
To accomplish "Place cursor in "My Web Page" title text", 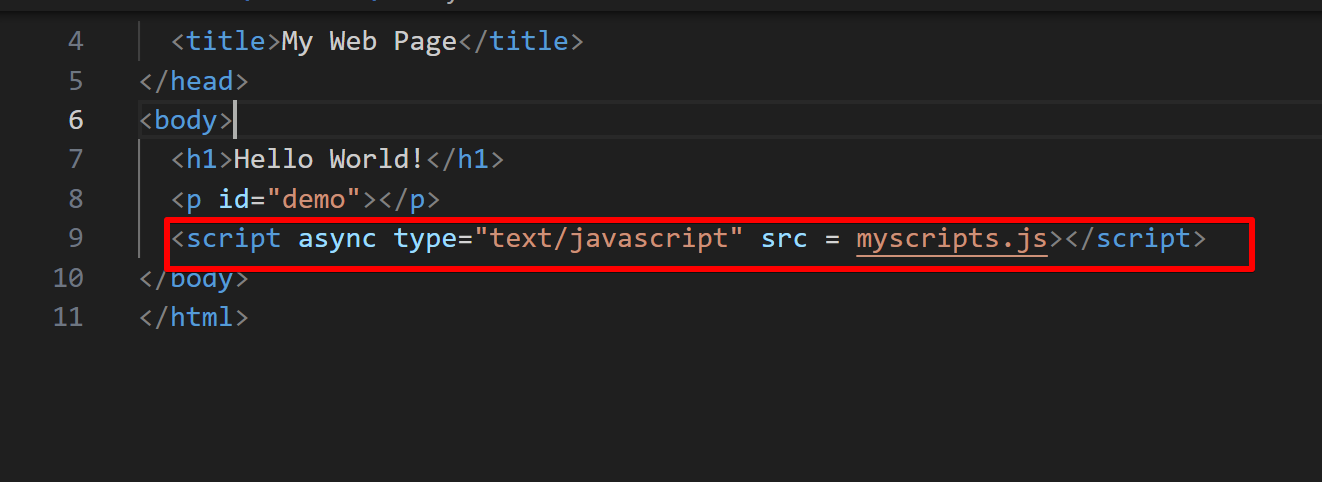I will (x=369, y=42).
